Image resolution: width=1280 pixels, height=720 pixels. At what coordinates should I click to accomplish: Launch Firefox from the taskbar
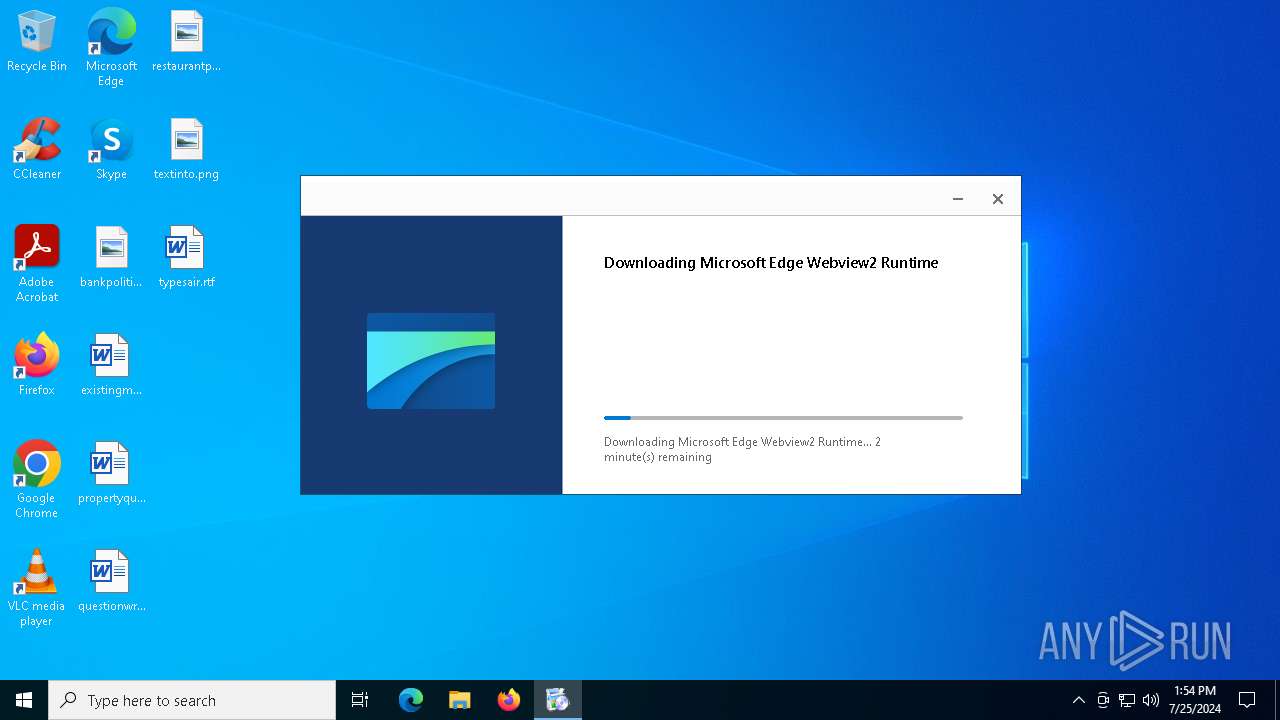(509, 700)
